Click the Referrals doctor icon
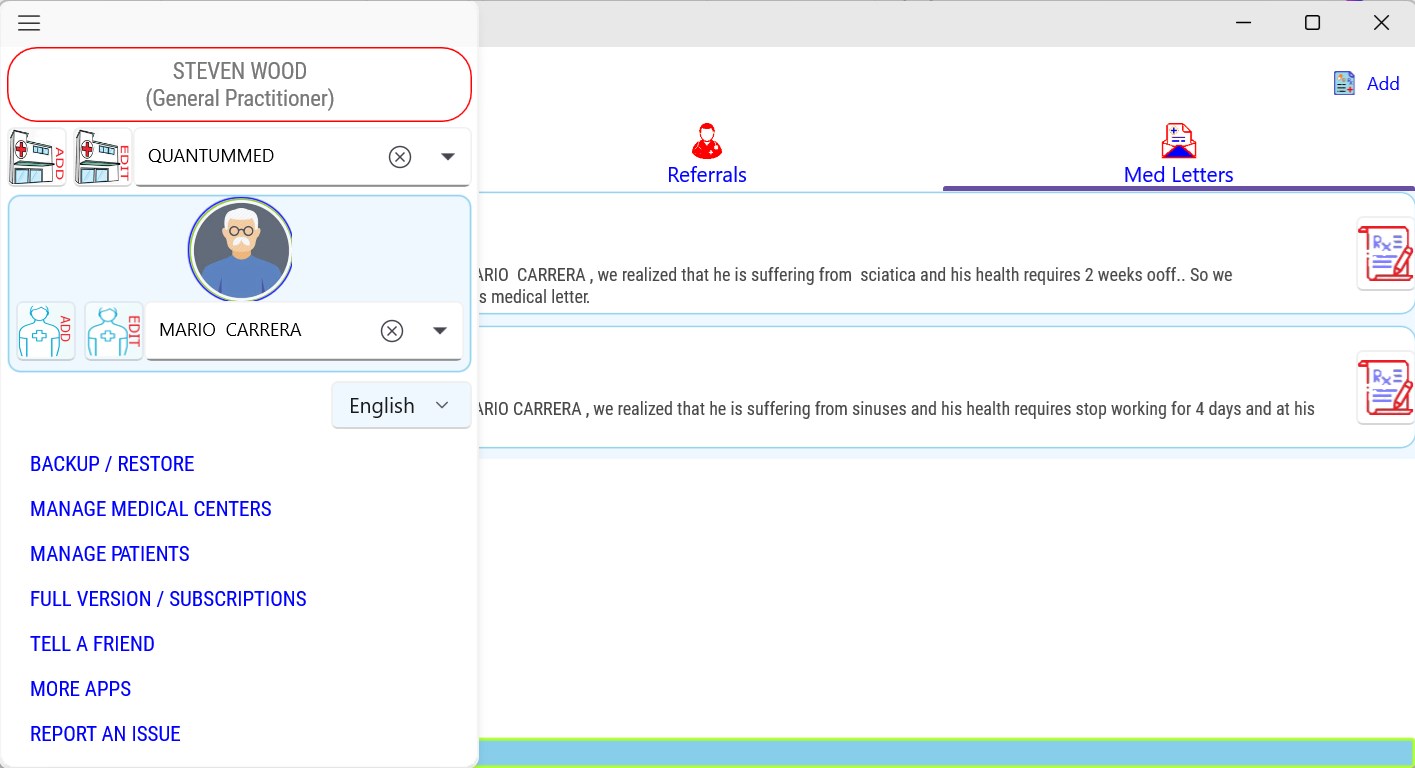1415x768 pixels. [x=707, y=140]
